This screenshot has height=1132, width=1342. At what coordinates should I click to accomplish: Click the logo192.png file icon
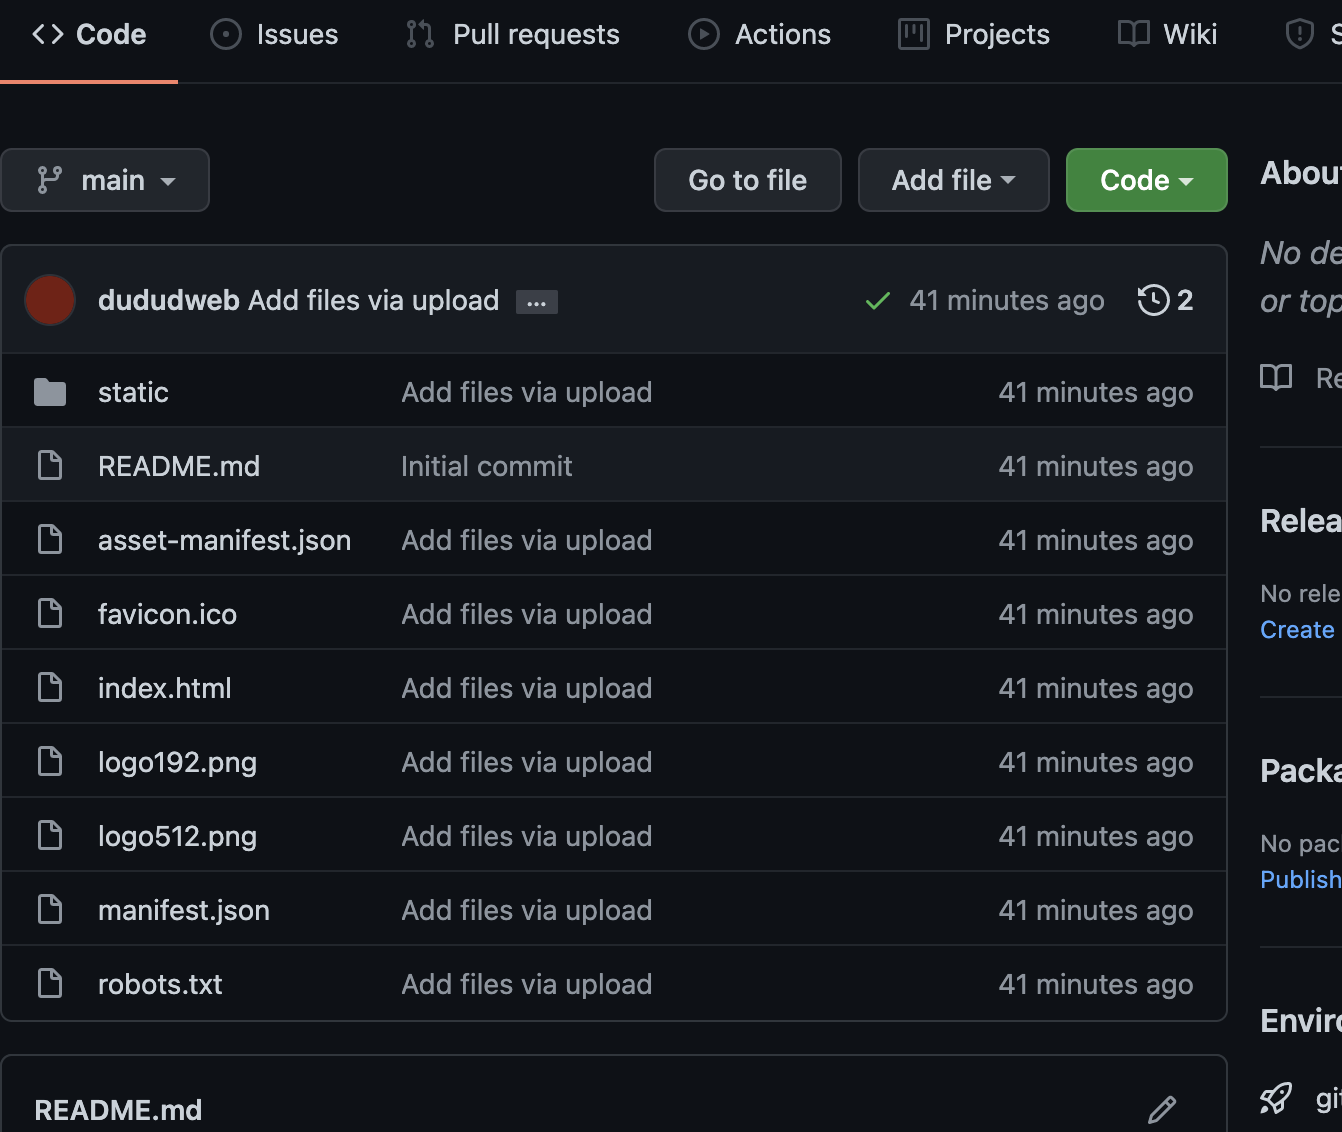pos(50,761)
